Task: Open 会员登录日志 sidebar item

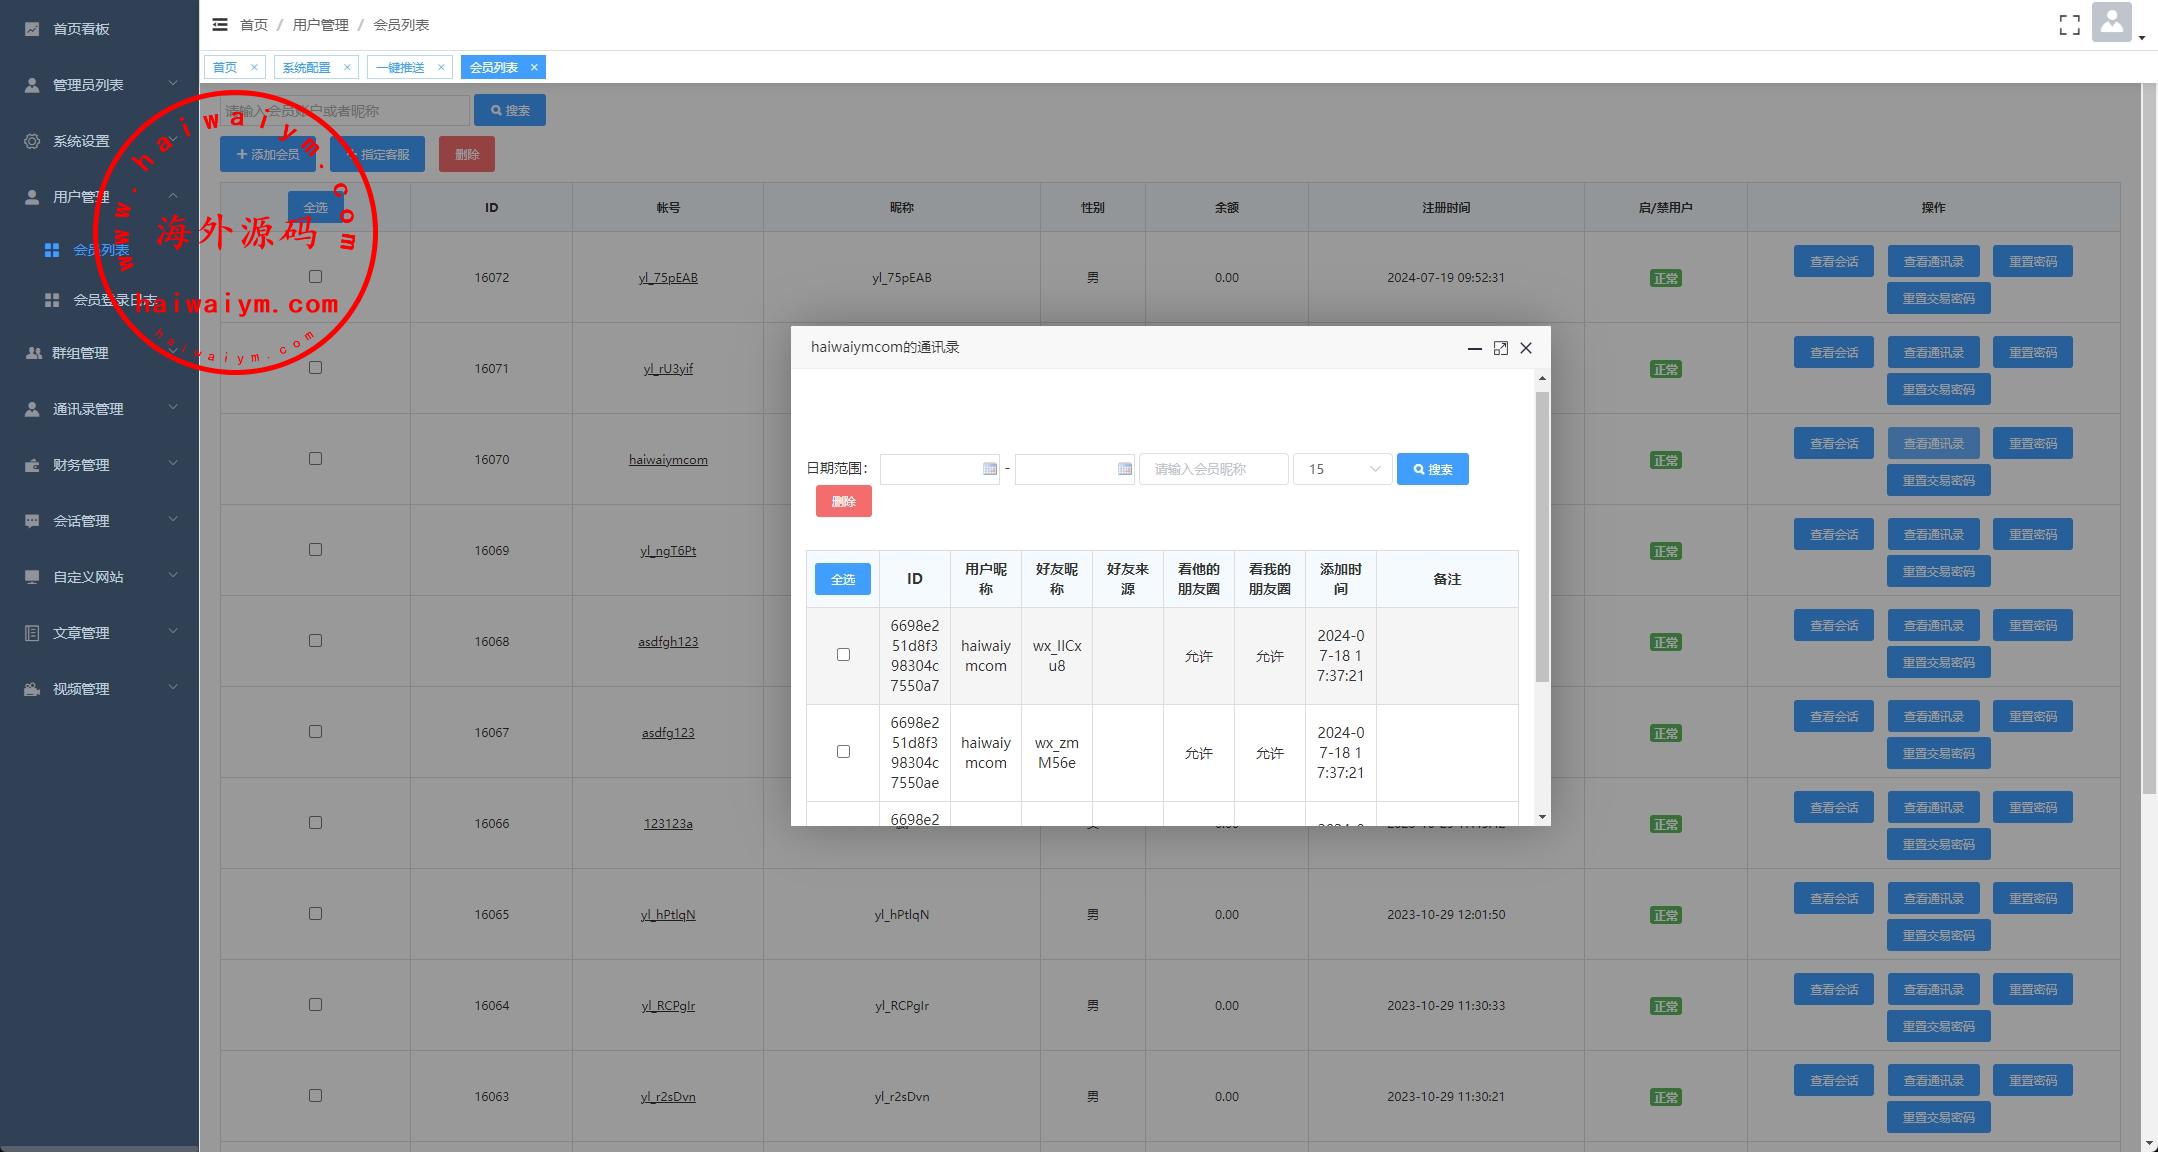Action: [114, 300]
